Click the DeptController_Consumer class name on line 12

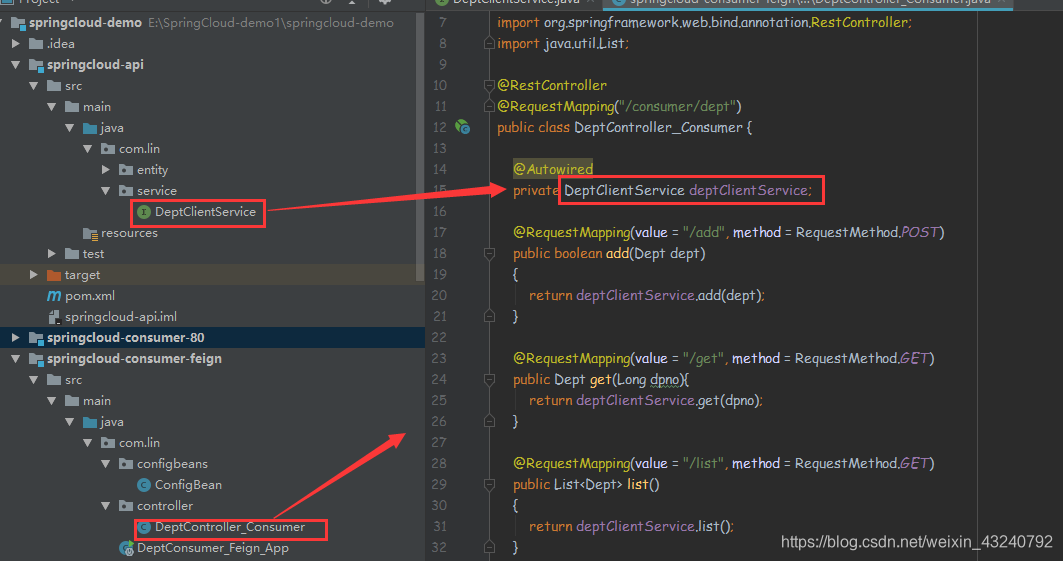tap(658, 127)
